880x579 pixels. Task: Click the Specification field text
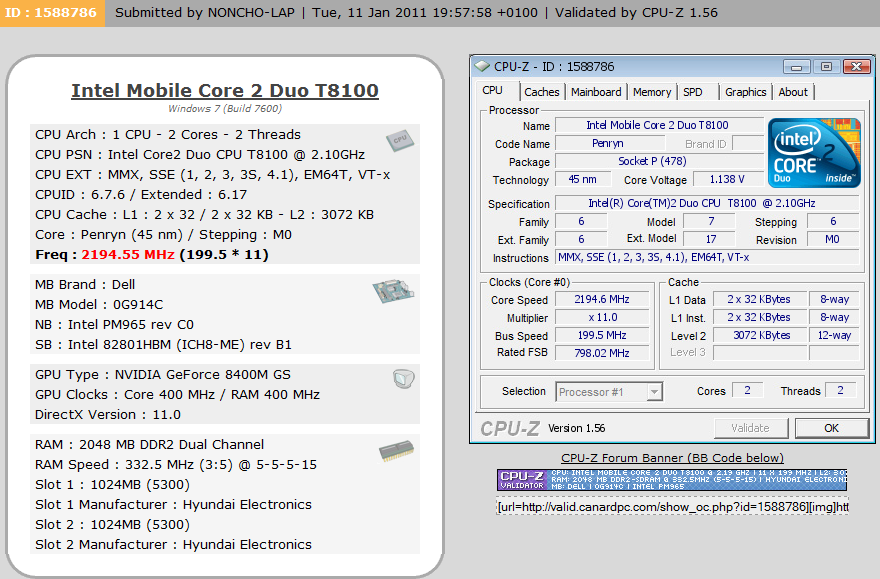[707, 203]
